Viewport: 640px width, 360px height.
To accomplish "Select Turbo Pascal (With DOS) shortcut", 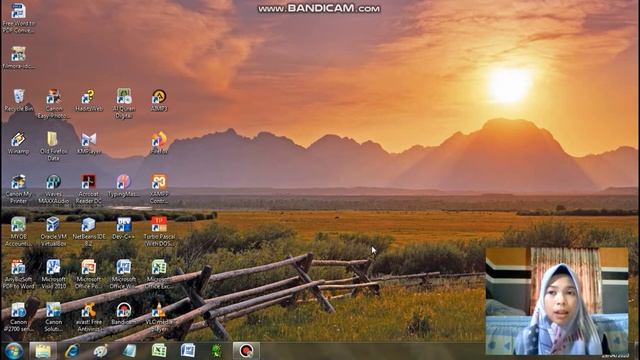I will tap(159, 231).
